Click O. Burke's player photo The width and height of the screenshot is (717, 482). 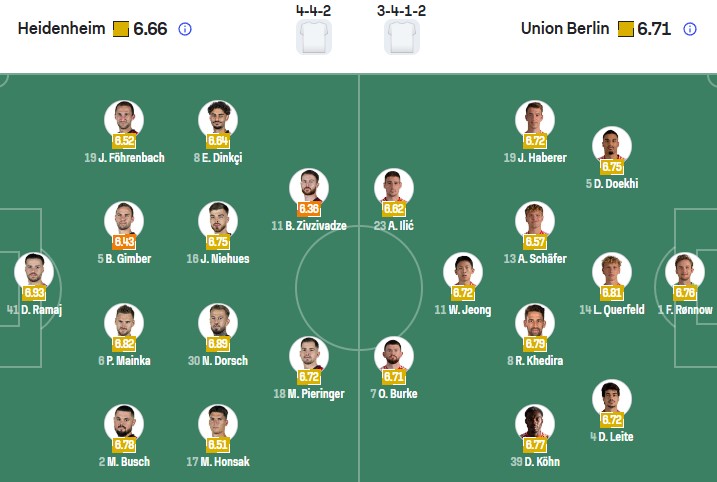[393, 355]
